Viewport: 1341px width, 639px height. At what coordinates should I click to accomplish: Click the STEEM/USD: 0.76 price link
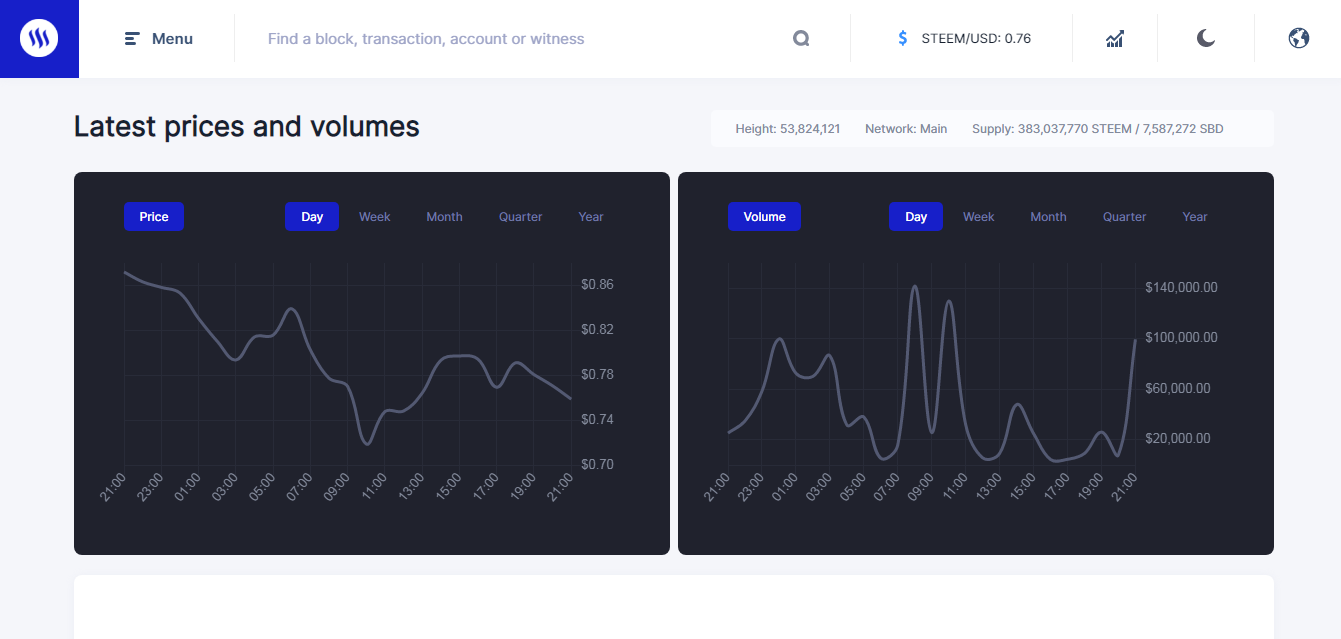(x=976, y=39)
